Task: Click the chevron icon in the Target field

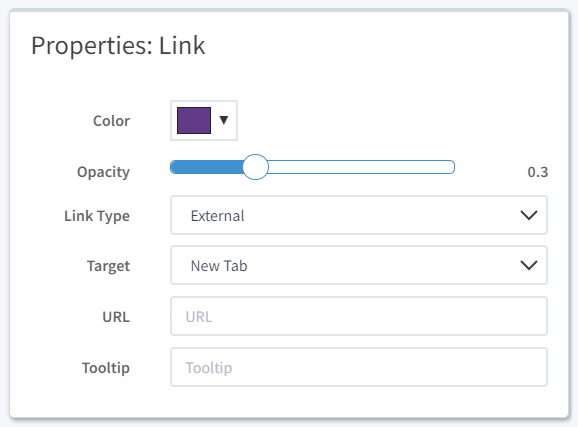Action: 529,265
